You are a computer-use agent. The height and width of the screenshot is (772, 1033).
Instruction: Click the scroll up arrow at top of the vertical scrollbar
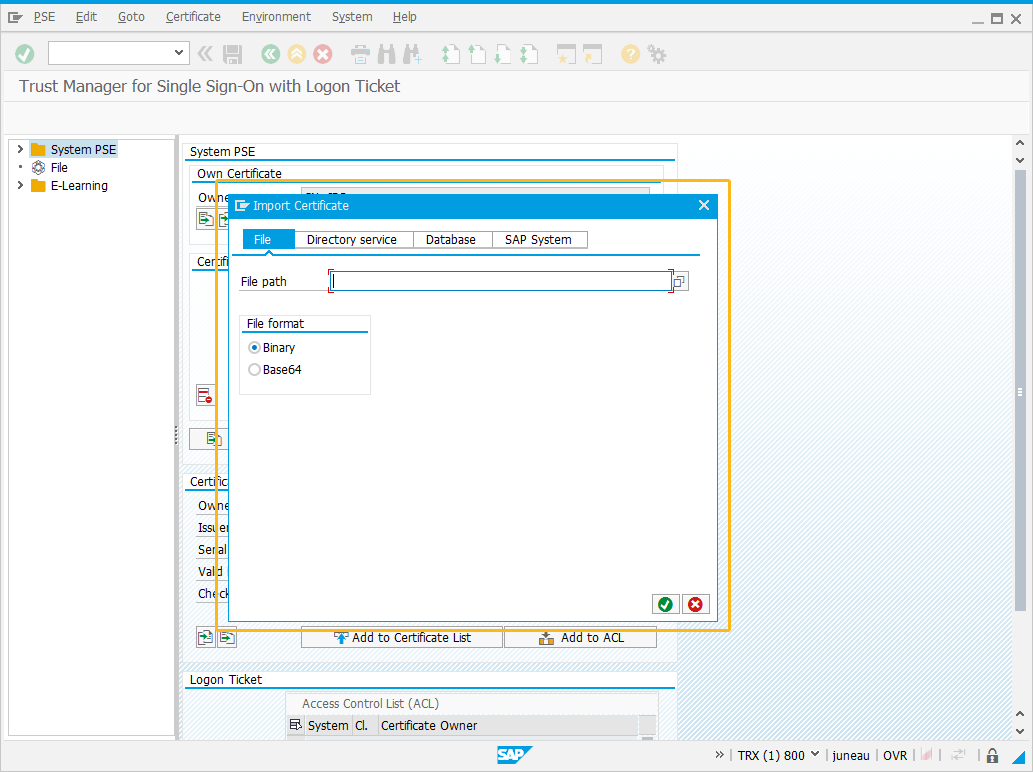tap(1020, 143)
